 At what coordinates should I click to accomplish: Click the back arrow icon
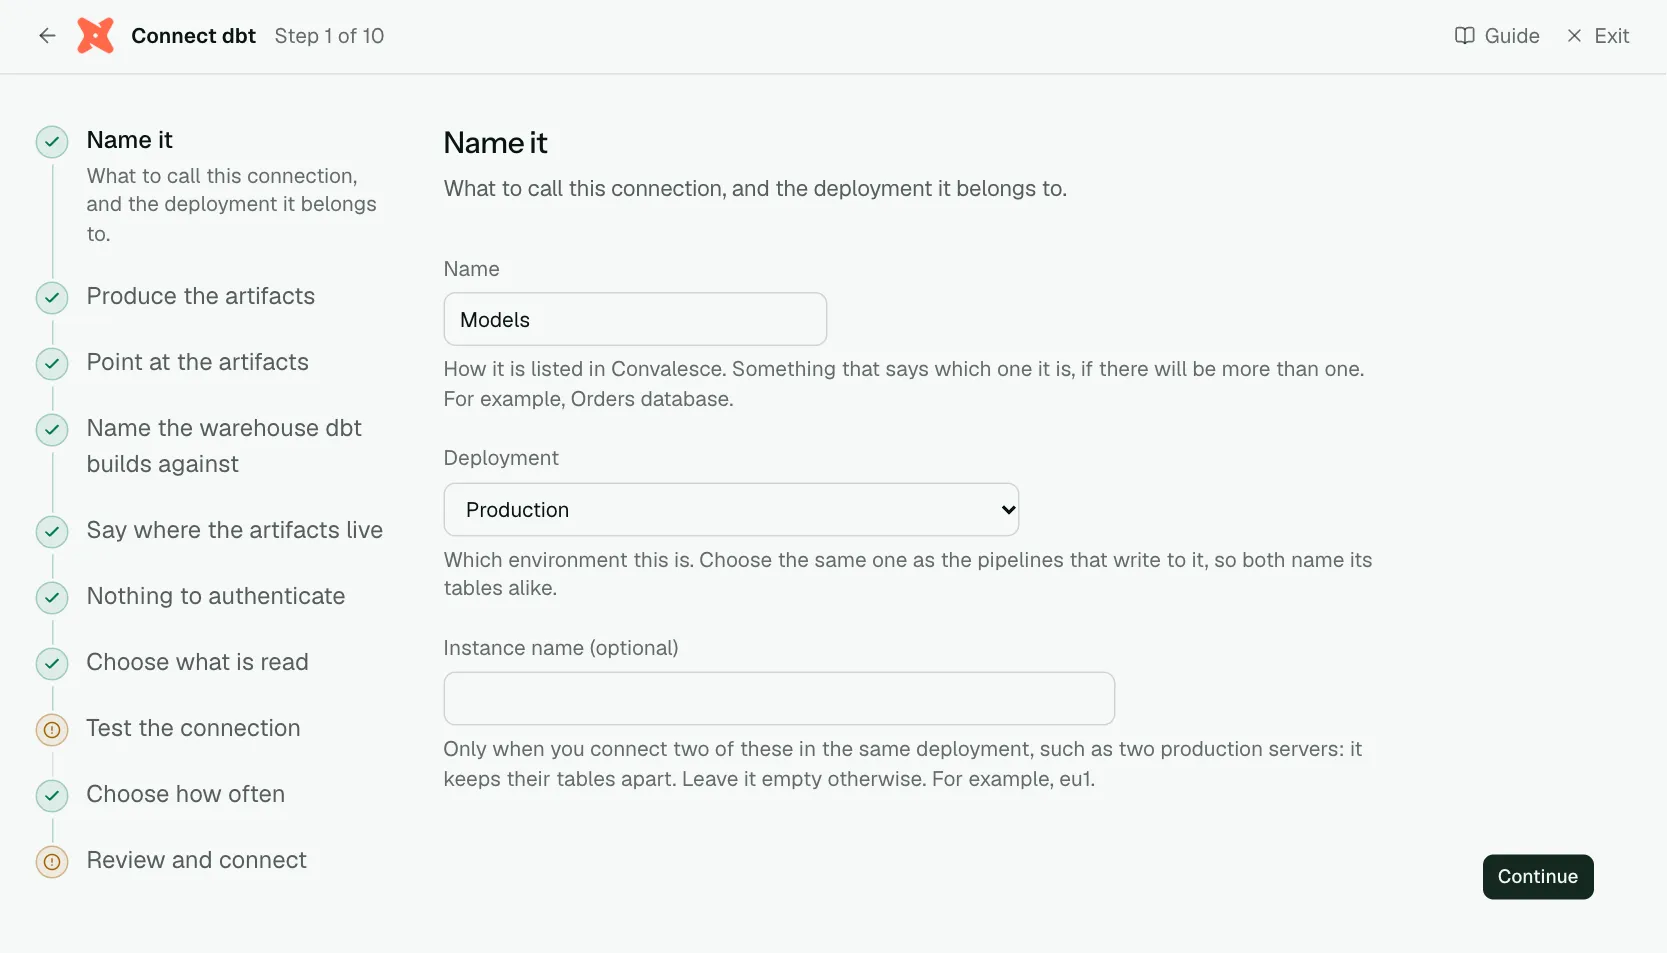point(47,36)
